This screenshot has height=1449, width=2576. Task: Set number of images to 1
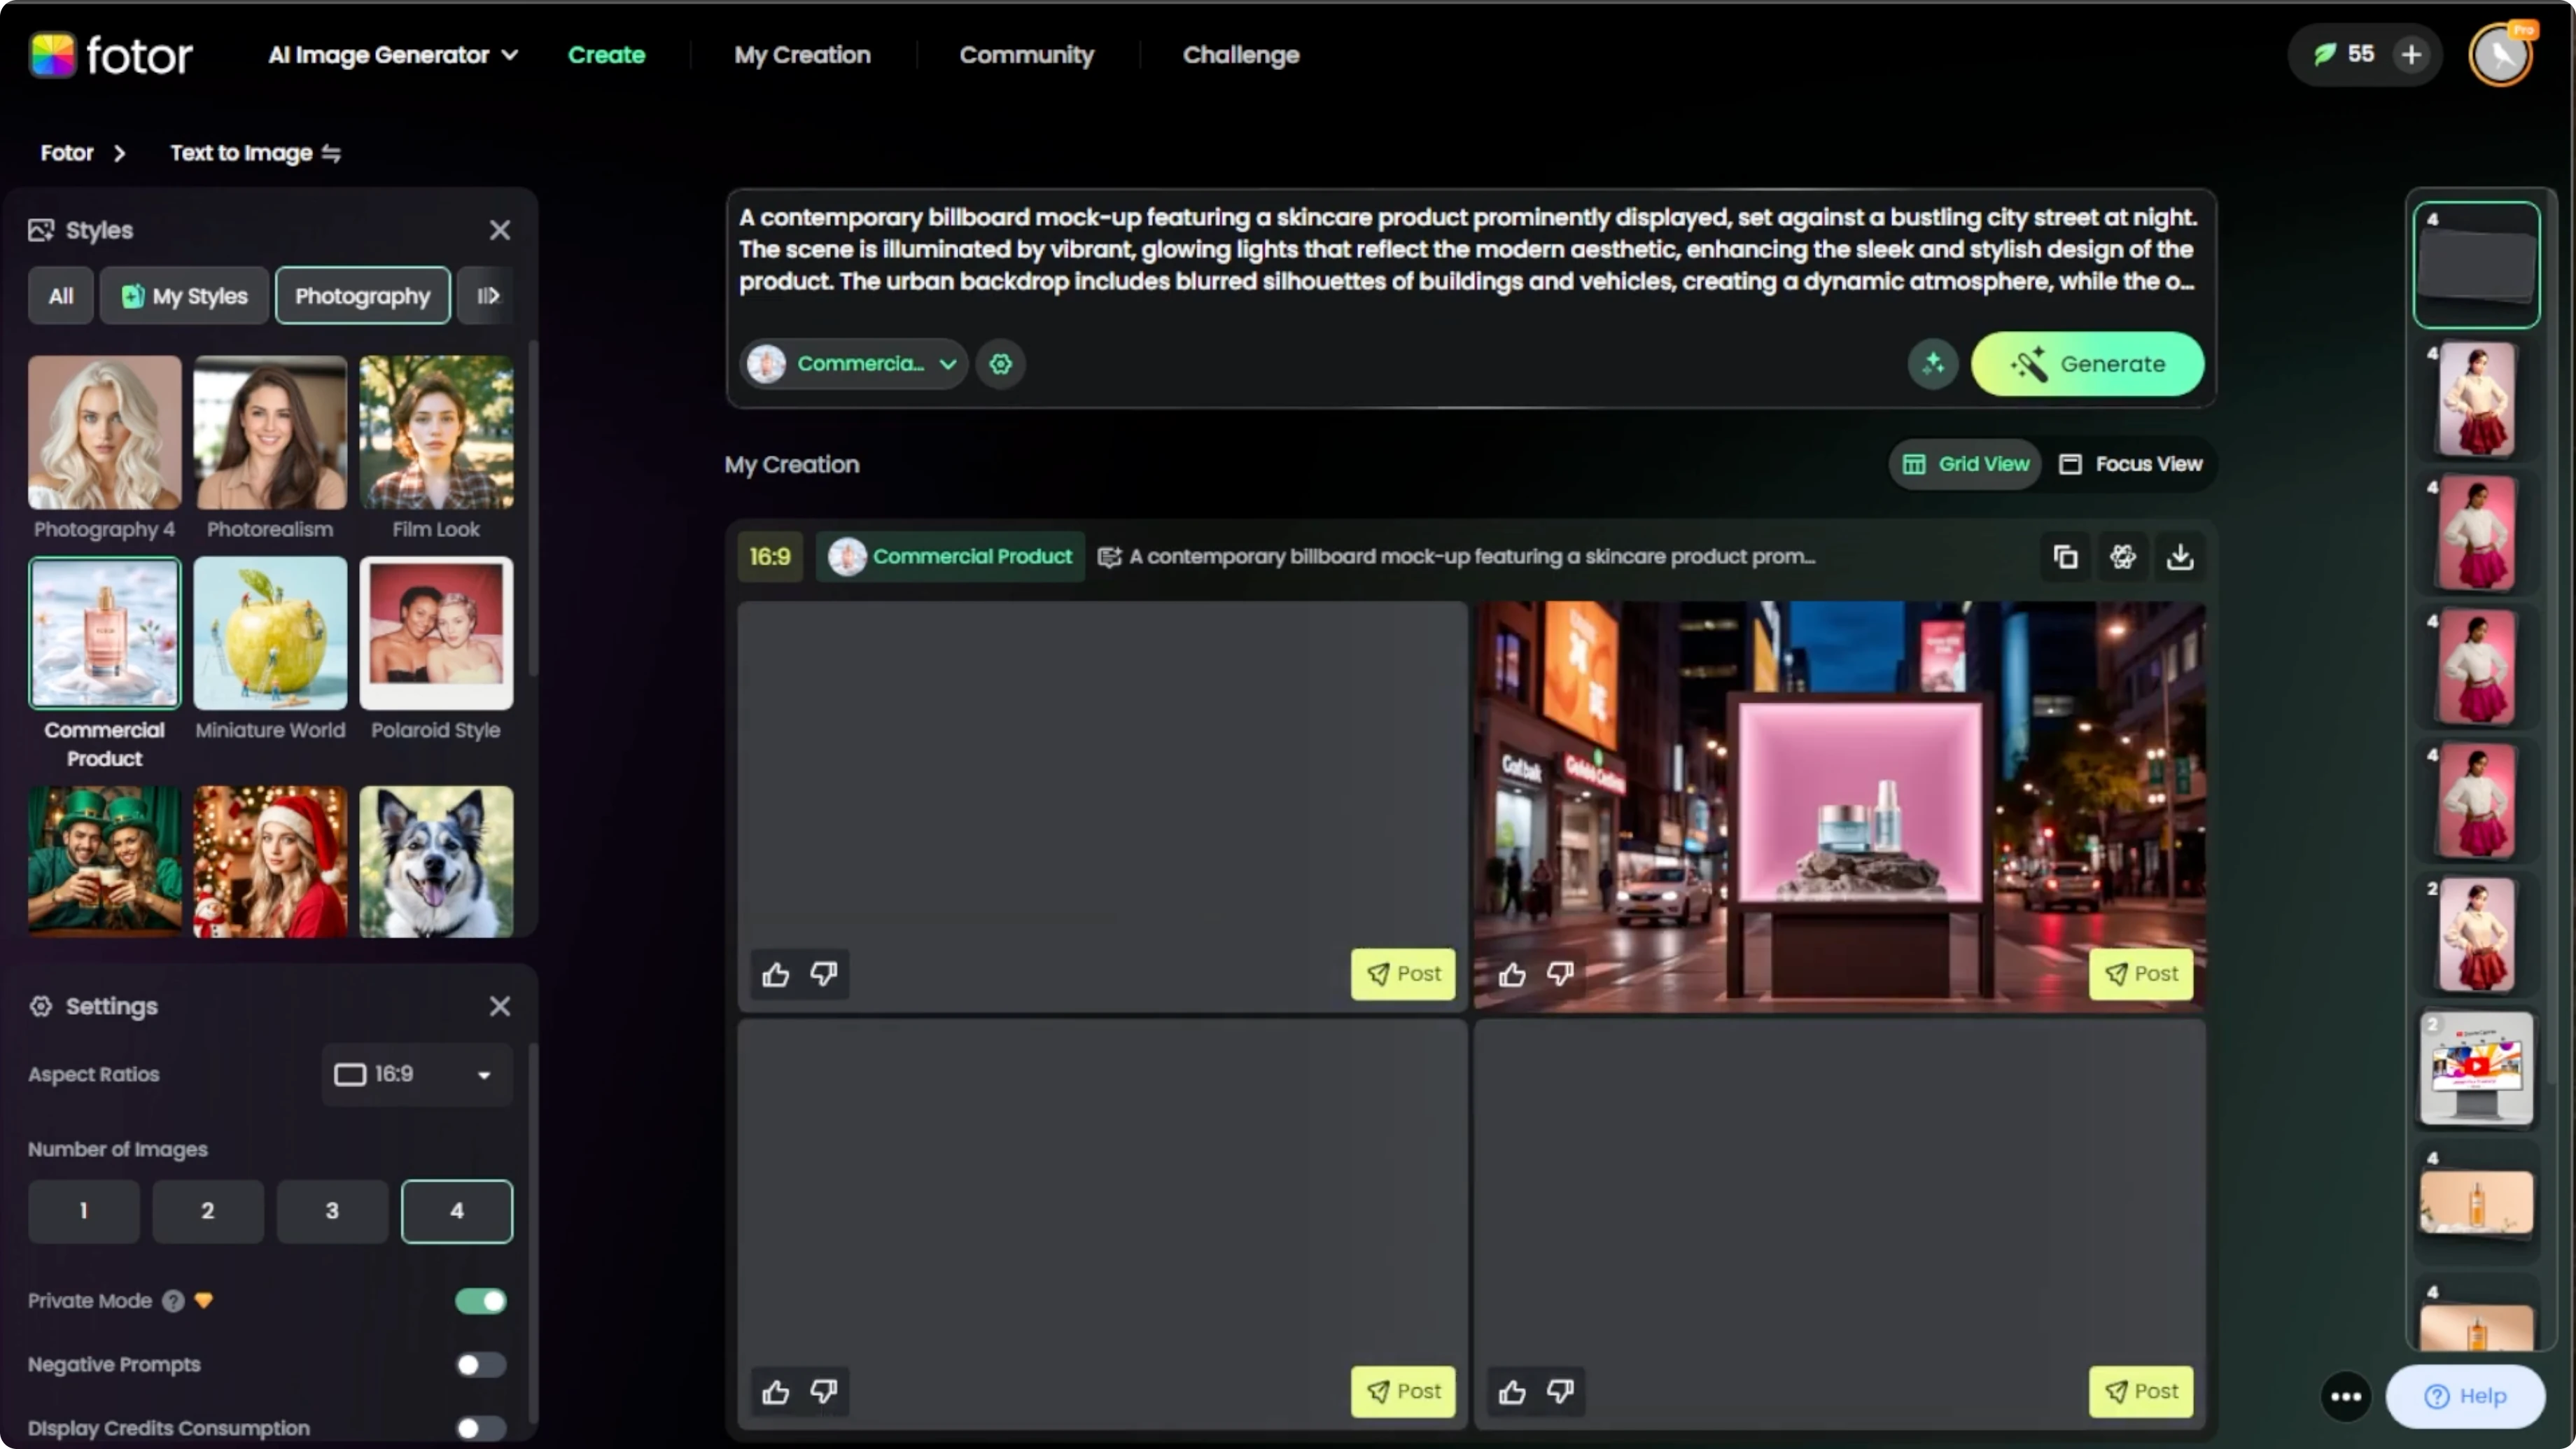point(84,1211)
